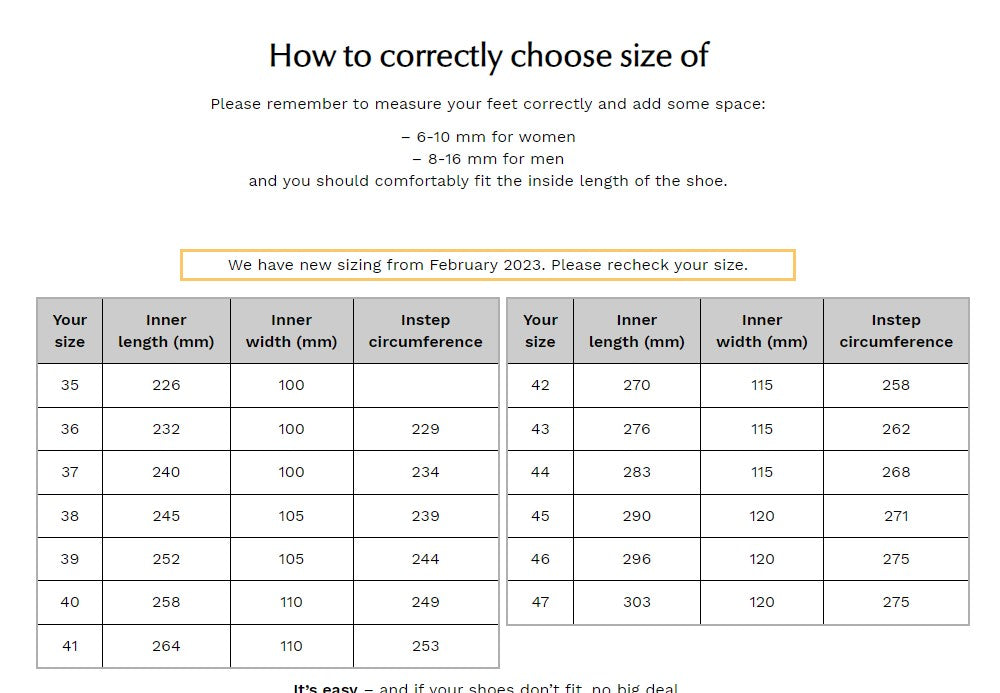The image size is (1000, 693).
Task: Select the size 42 cell
Action: pyautogui.click(x=540, y=385)
